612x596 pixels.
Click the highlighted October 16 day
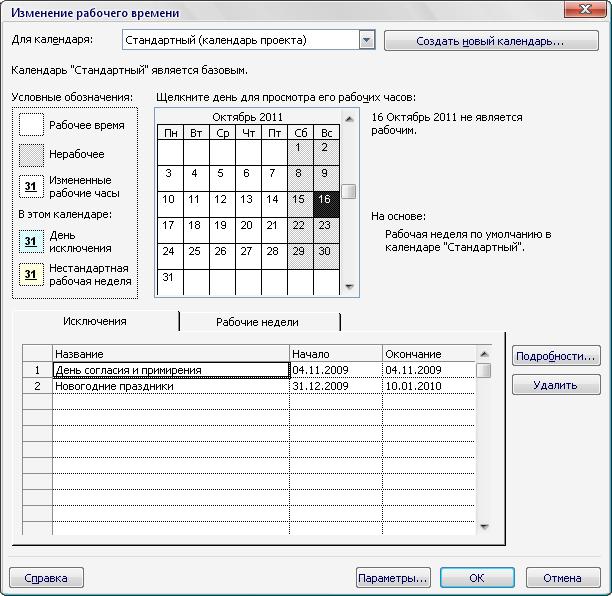326,204
